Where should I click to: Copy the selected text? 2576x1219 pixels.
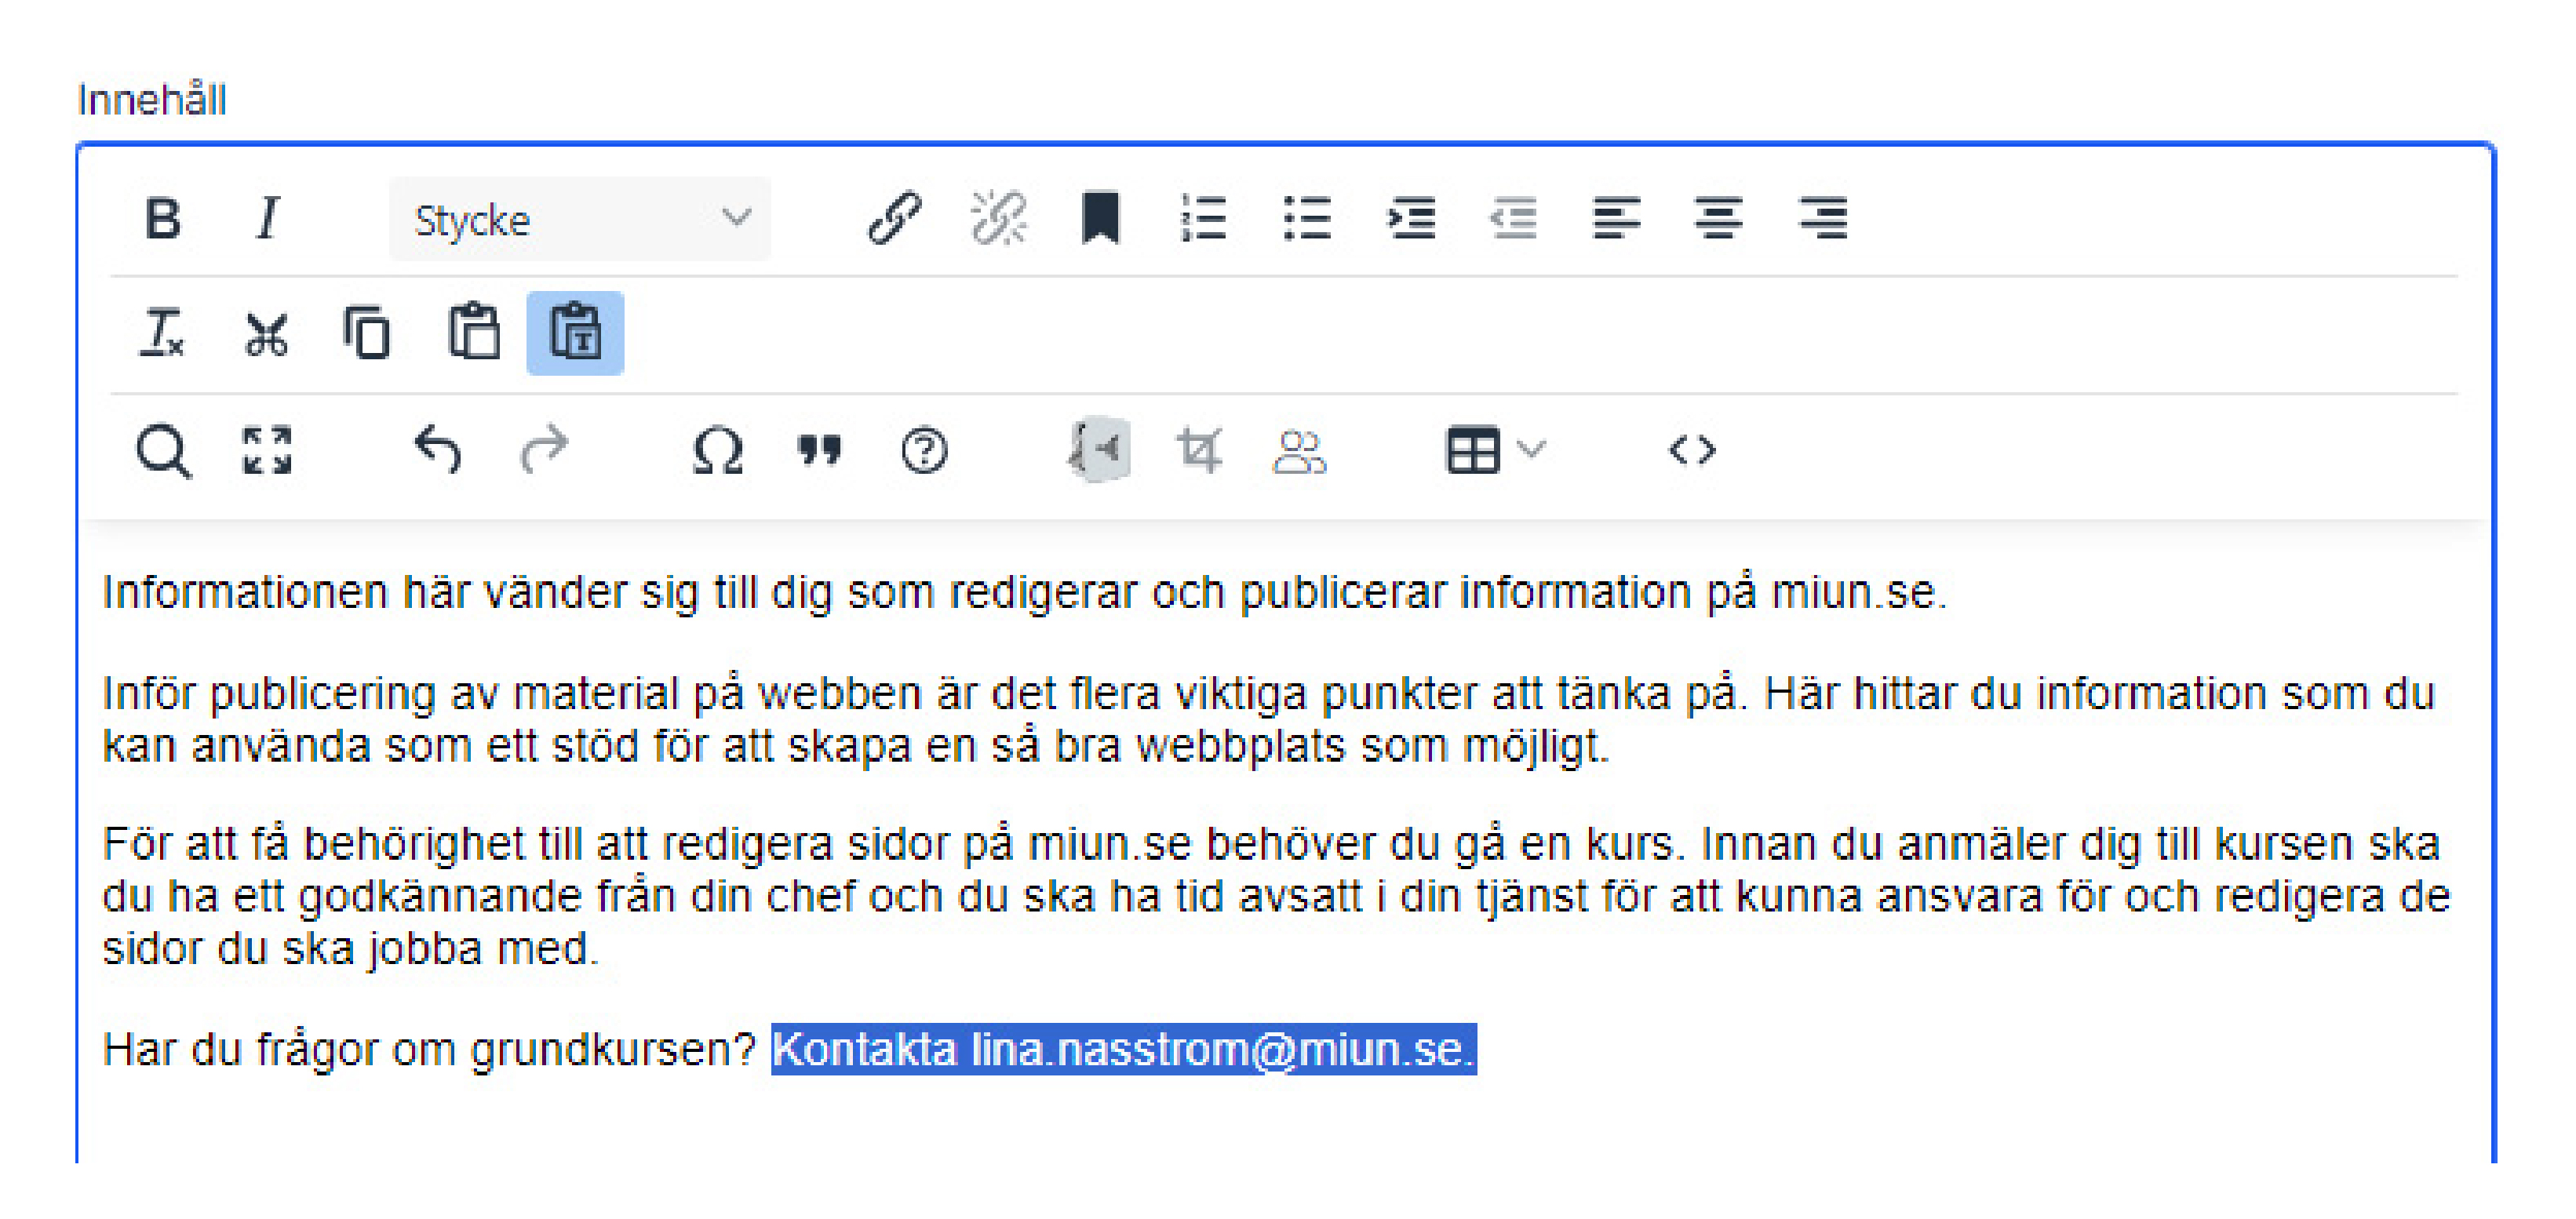click(x=367, y=333)
